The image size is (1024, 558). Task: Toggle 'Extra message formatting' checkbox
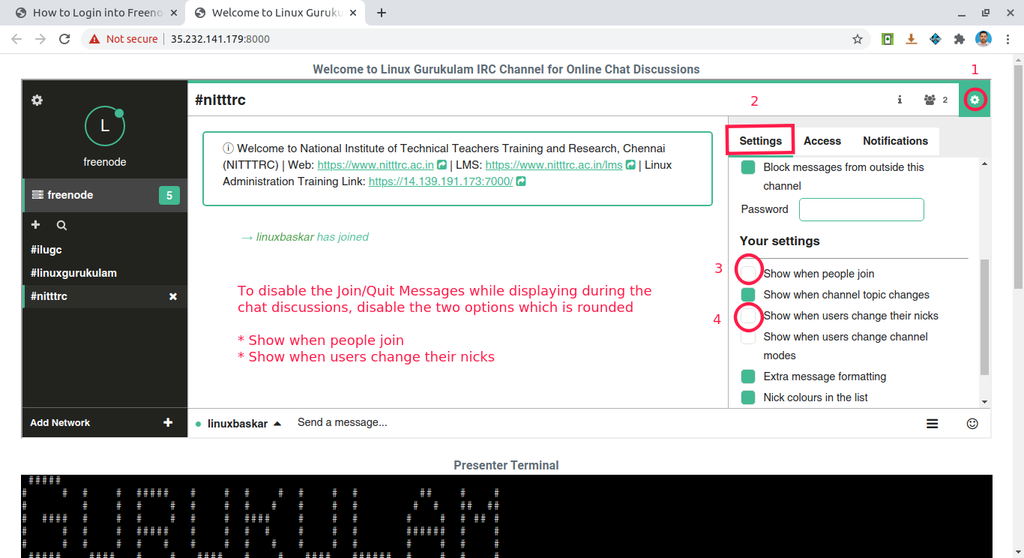click(748, 377)
